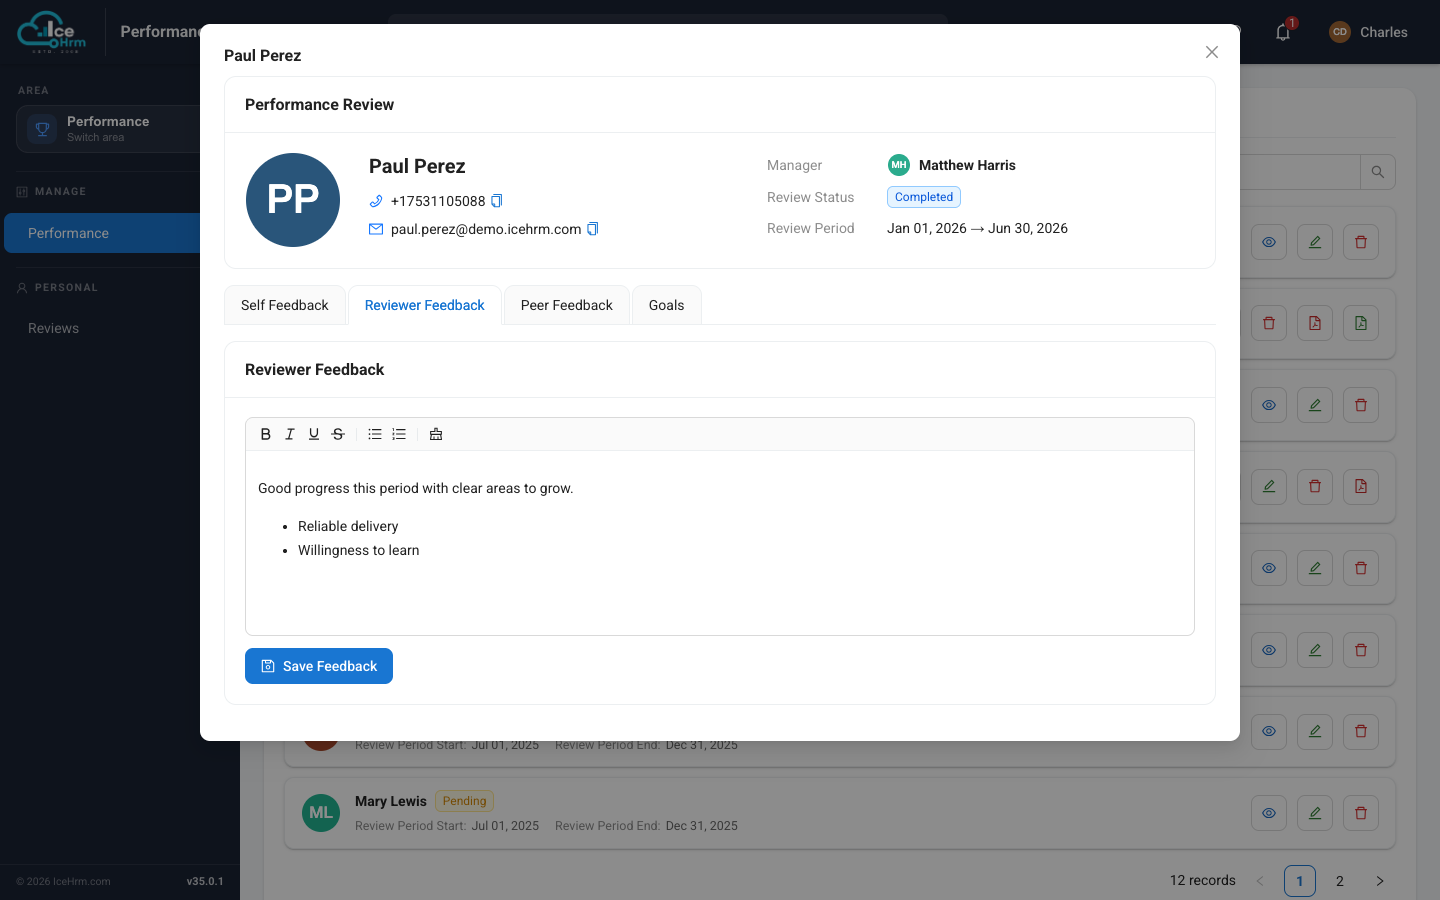This screenshot has width=1440, height=900.
Task: Apply strikethrough formatting in the editor
Action: 338,434
